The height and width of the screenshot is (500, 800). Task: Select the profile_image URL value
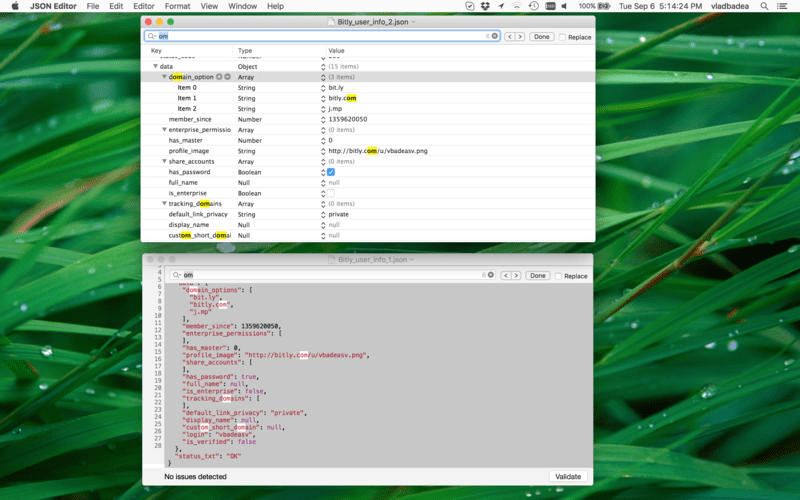378,151
